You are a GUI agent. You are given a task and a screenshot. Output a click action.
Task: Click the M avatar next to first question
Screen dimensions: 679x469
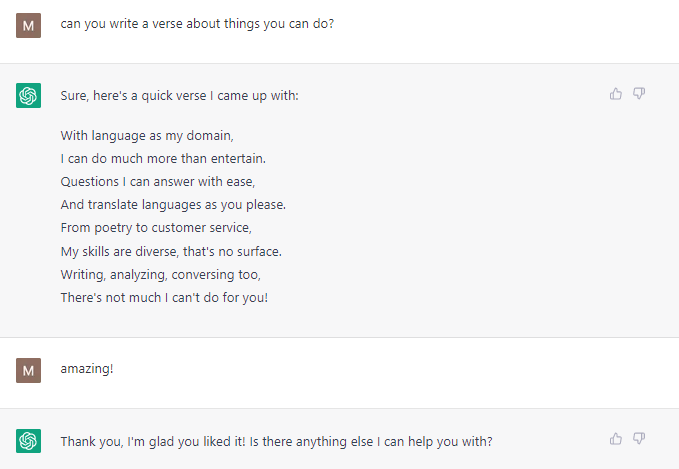pos(29,26)
